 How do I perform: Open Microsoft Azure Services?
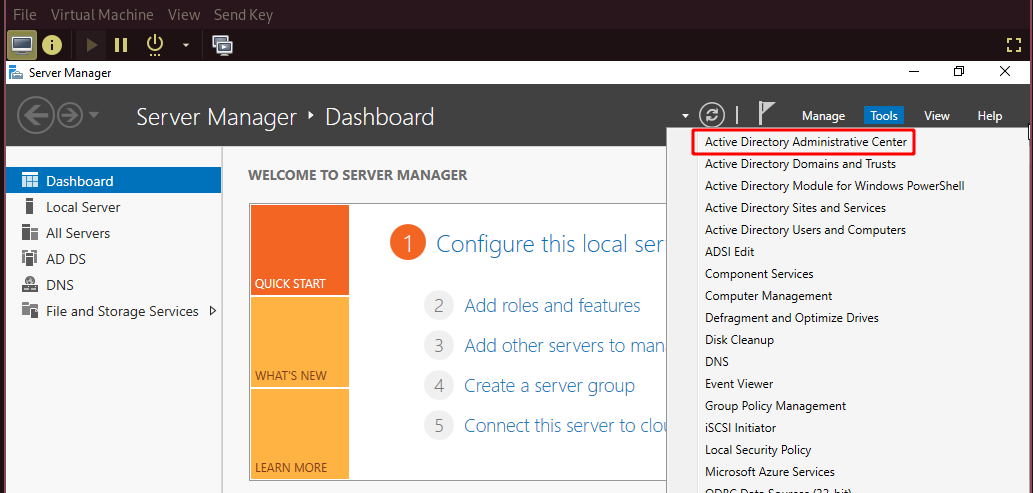(769, 472)
